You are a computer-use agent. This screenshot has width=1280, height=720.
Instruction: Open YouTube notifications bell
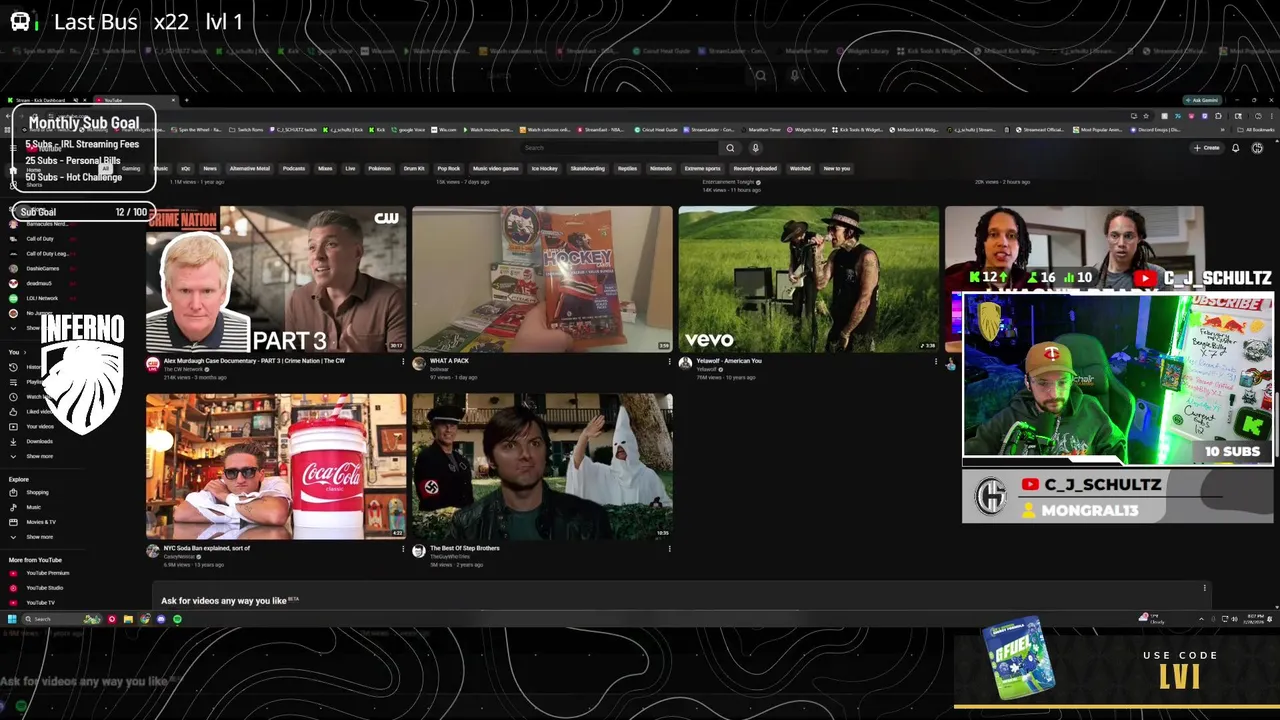[1235, 148]
